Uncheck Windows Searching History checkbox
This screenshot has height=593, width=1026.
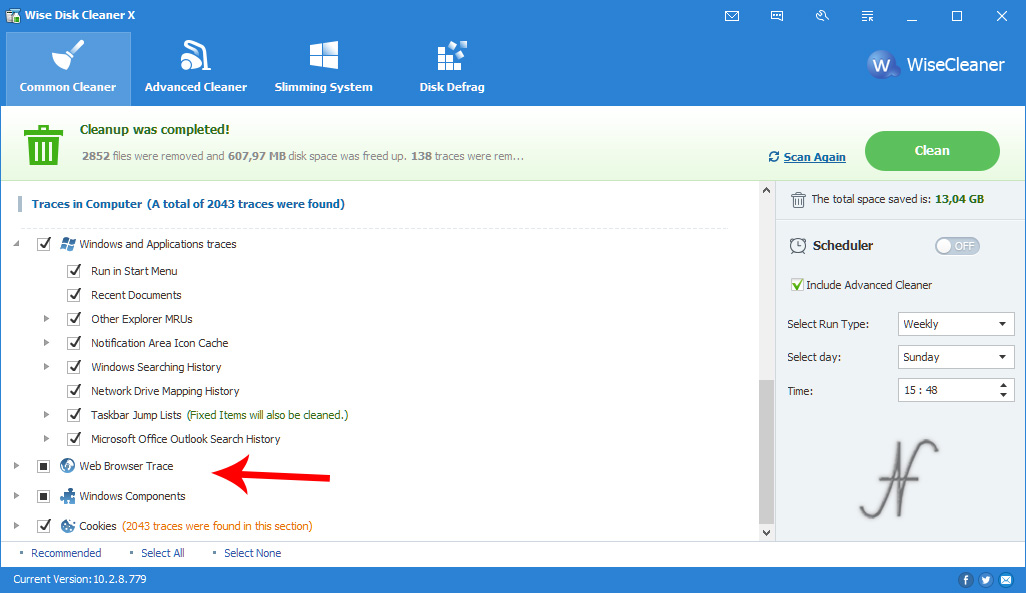74,367
